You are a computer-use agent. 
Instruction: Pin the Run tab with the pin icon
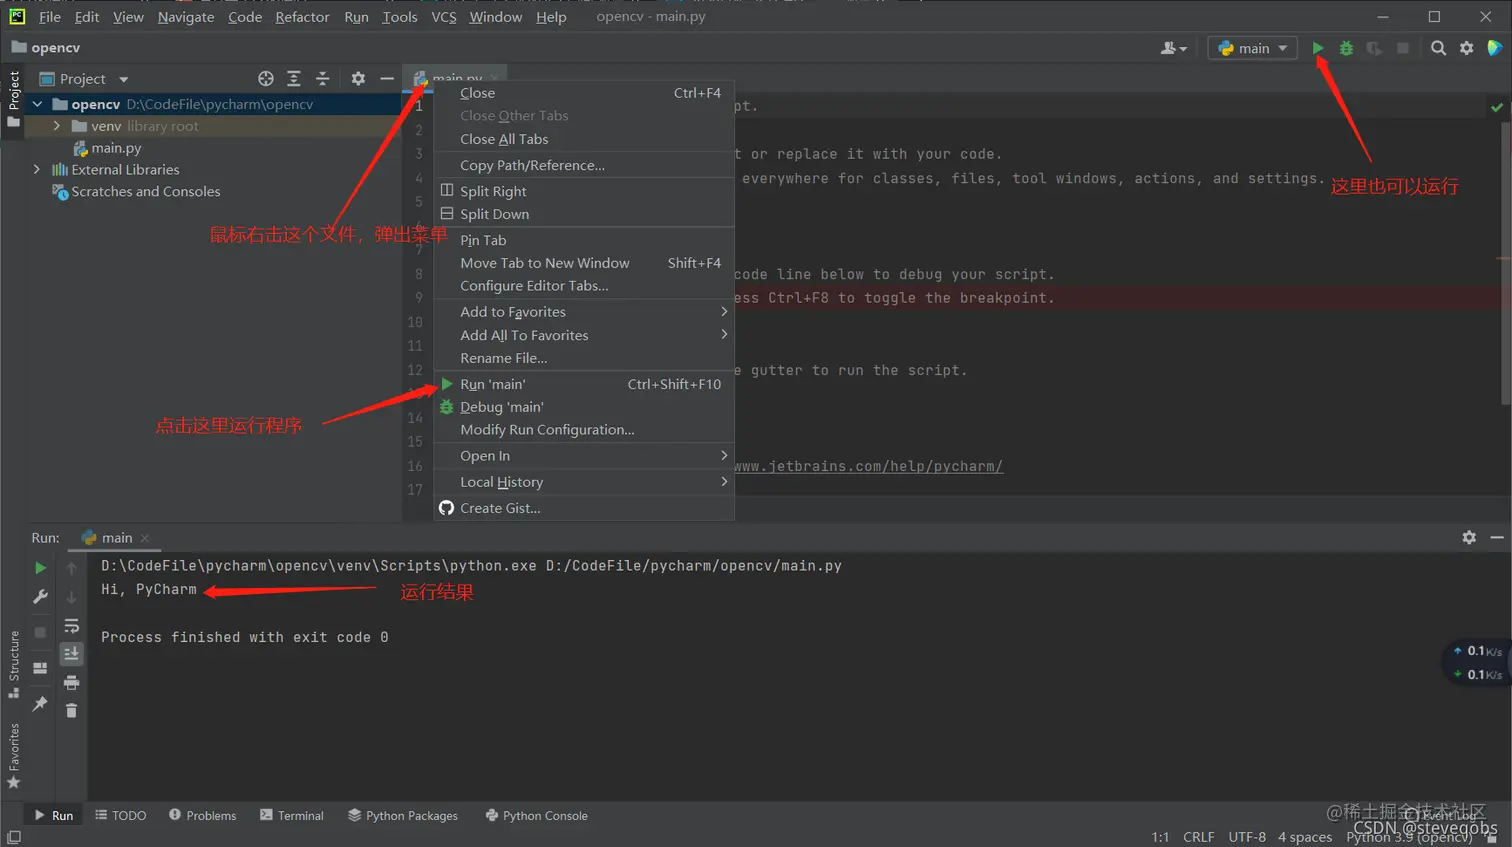click(x=40, y=704)
